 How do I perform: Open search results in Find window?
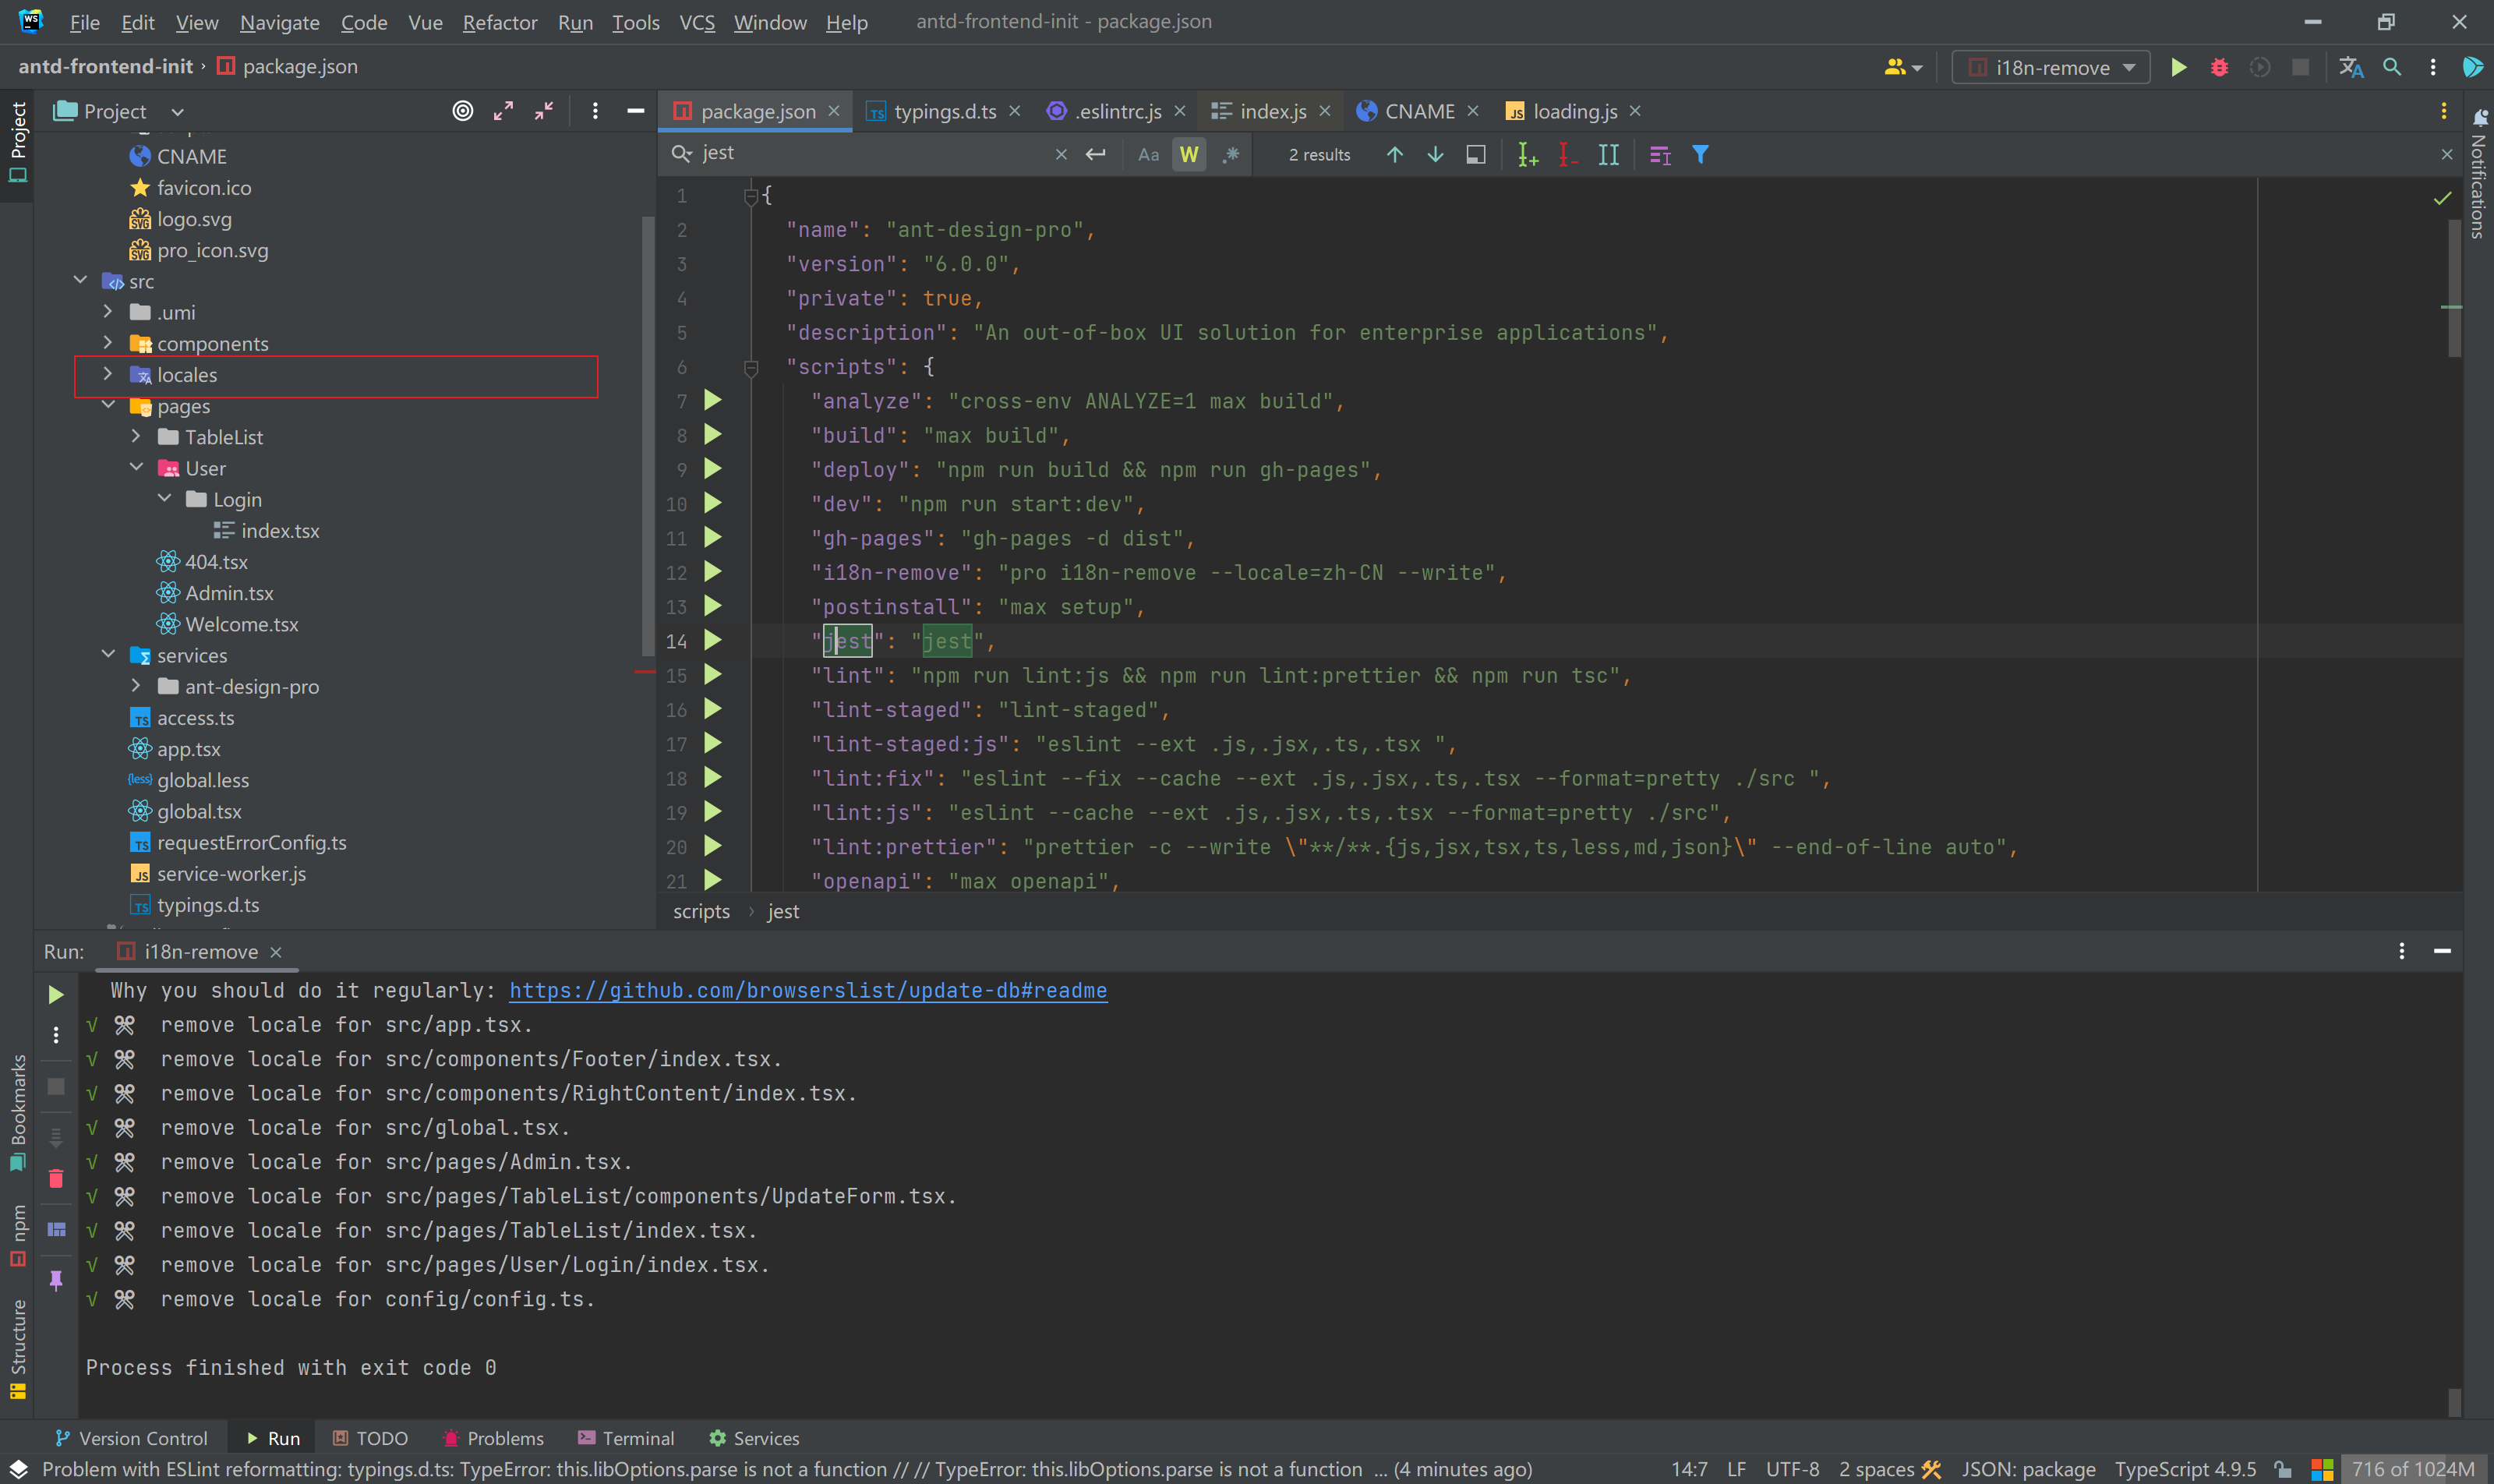[1476, 154]
